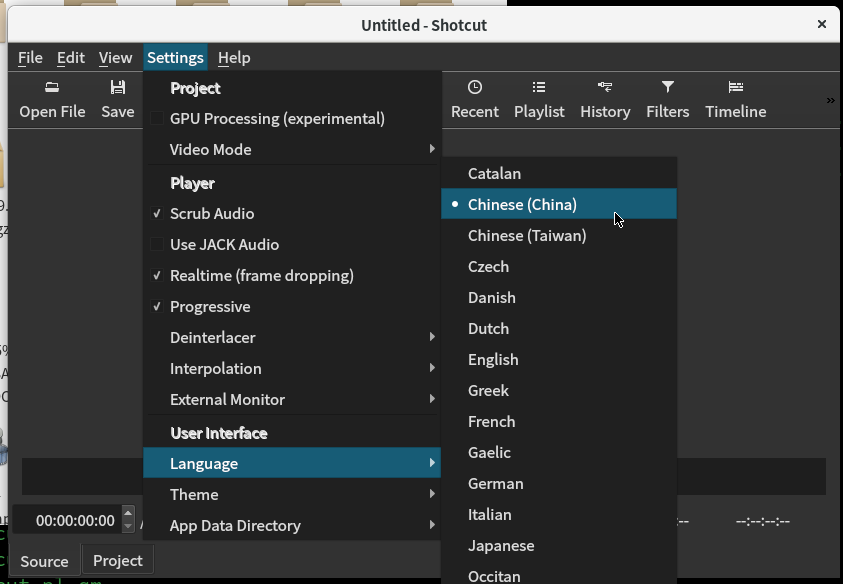The image size is (843, 584).
Task: Select the Czech language option
Action: coord(489,266)
